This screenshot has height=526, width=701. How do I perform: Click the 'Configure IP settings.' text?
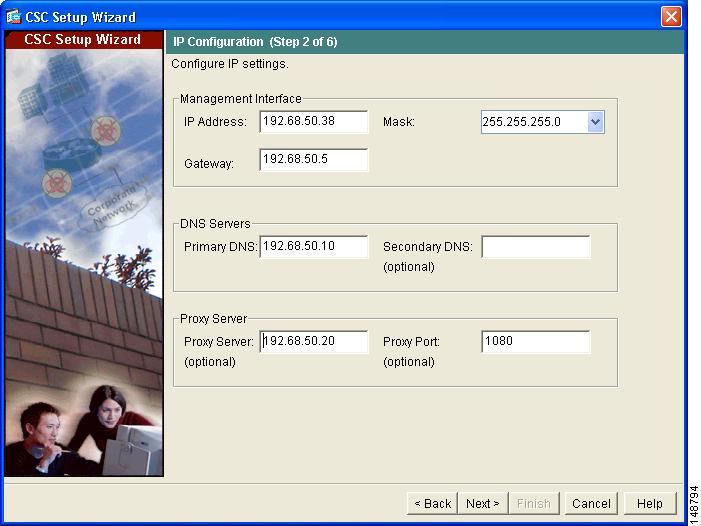[230, 64]
